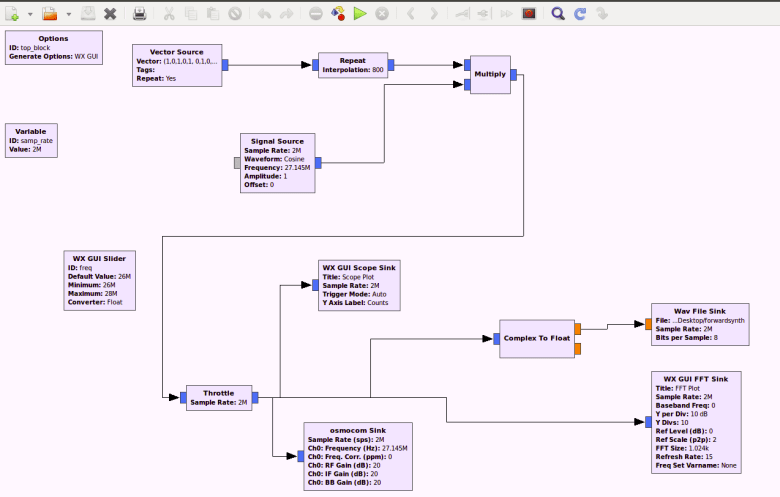Click the New flow graph icon
Image resolution: width=780 pixels, height=497 pixels.
click(13, 14)
